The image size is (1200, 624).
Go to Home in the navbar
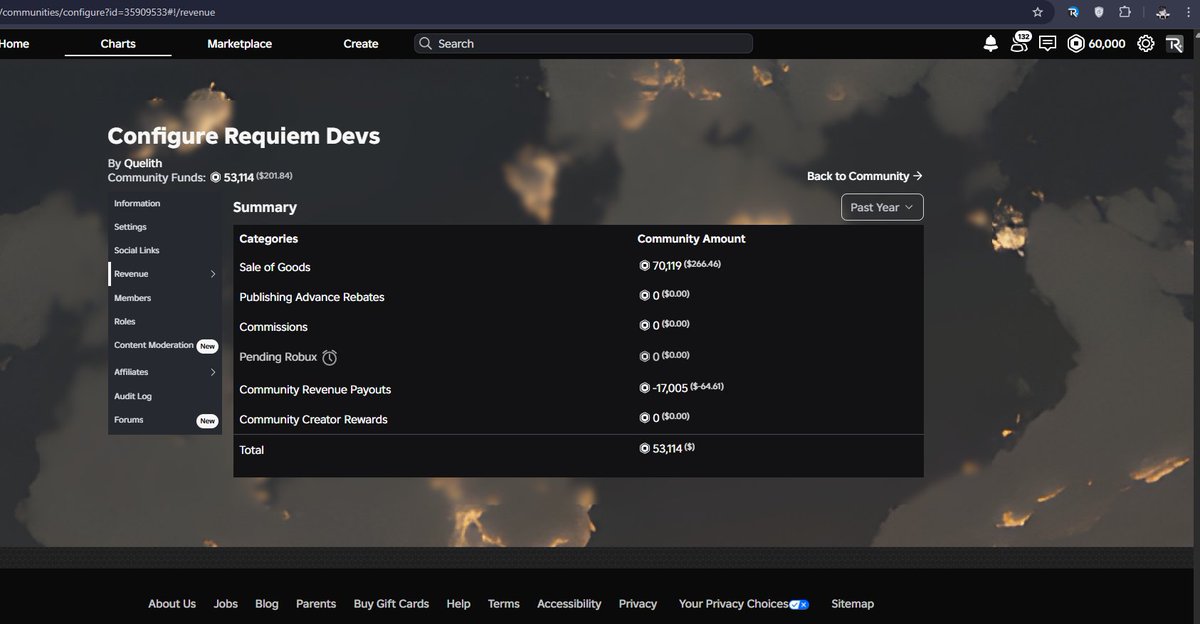(x=15, y=44)
